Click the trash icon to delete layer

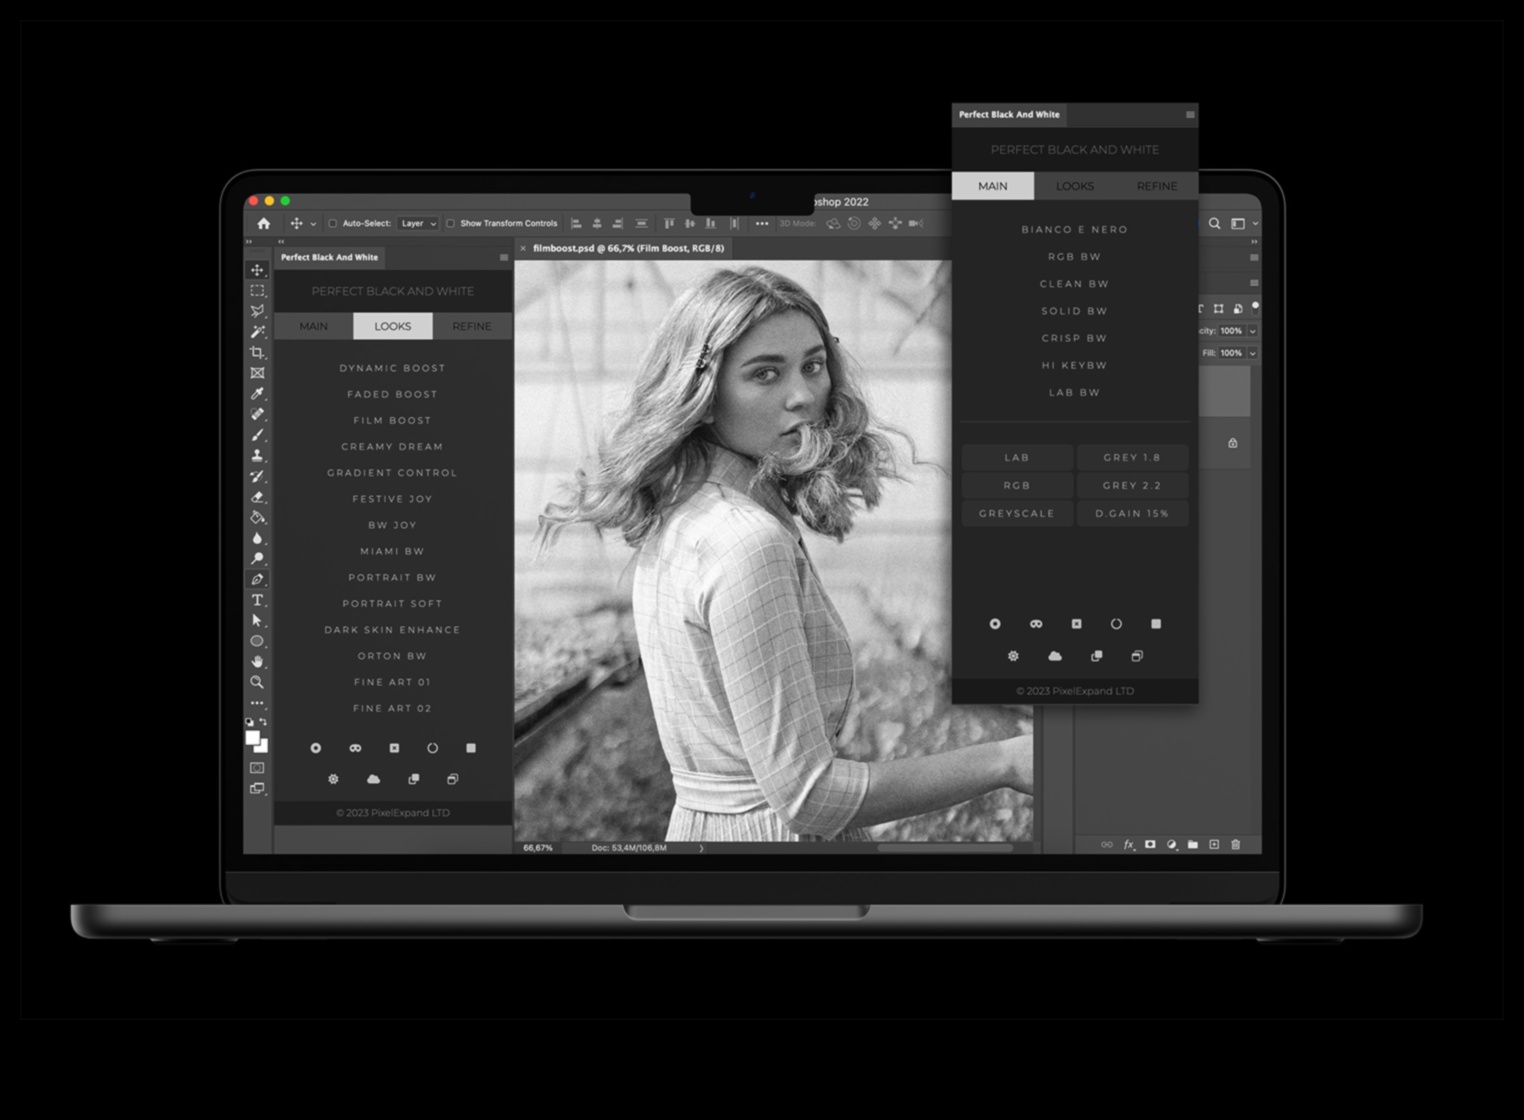[1235, 845]
